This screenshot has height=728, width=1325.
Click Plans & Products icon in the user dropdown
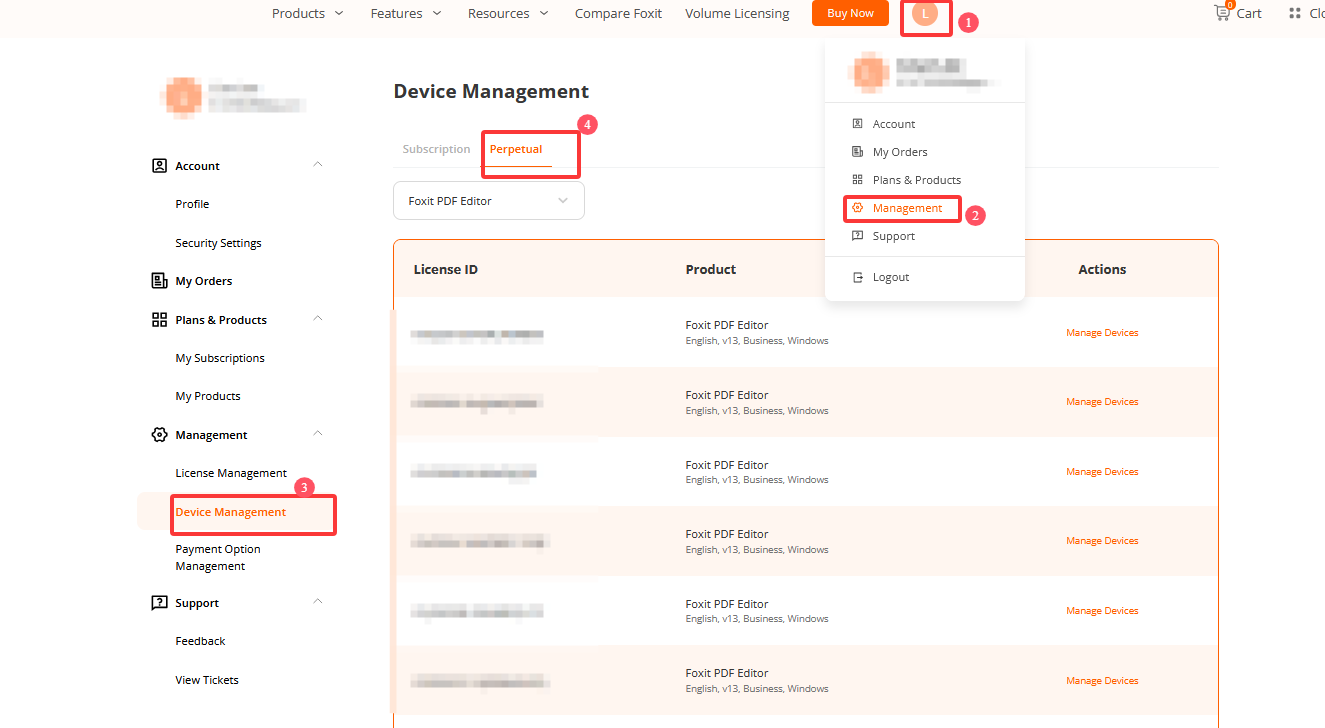(x=857, y=180)
